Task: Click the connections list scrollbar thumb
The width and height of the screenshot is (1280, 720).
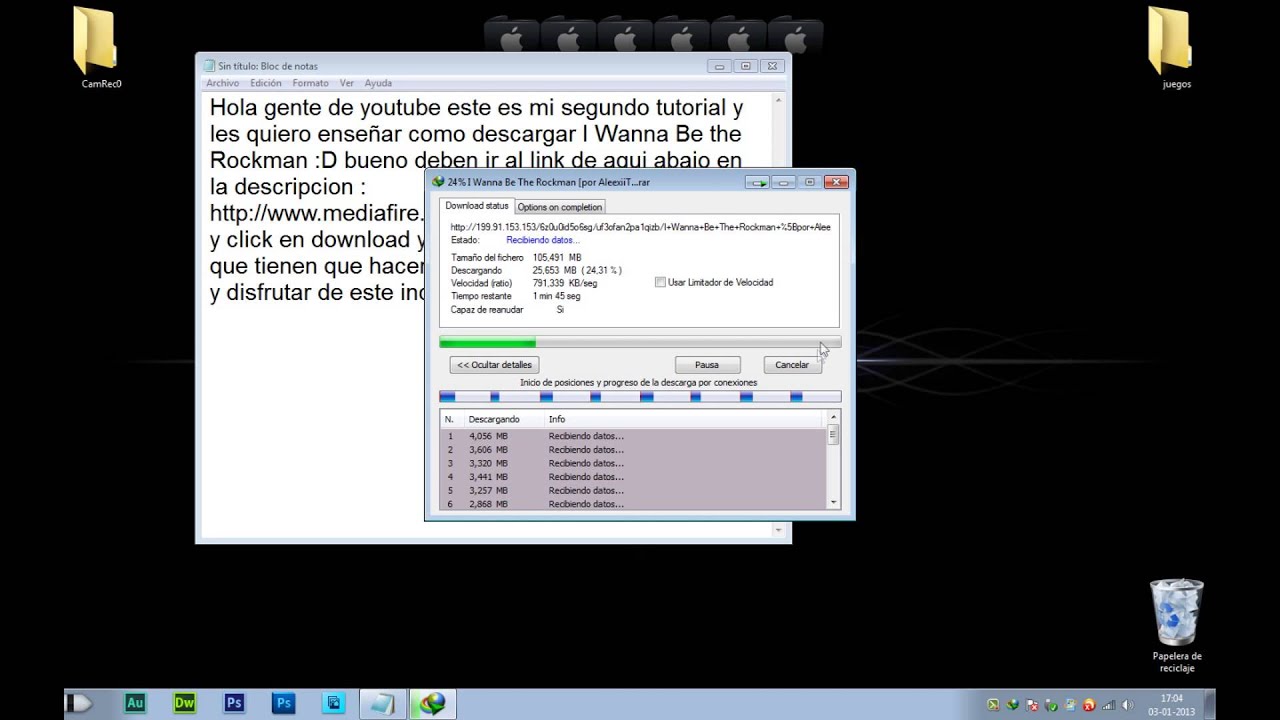Action: click(833, 435)
